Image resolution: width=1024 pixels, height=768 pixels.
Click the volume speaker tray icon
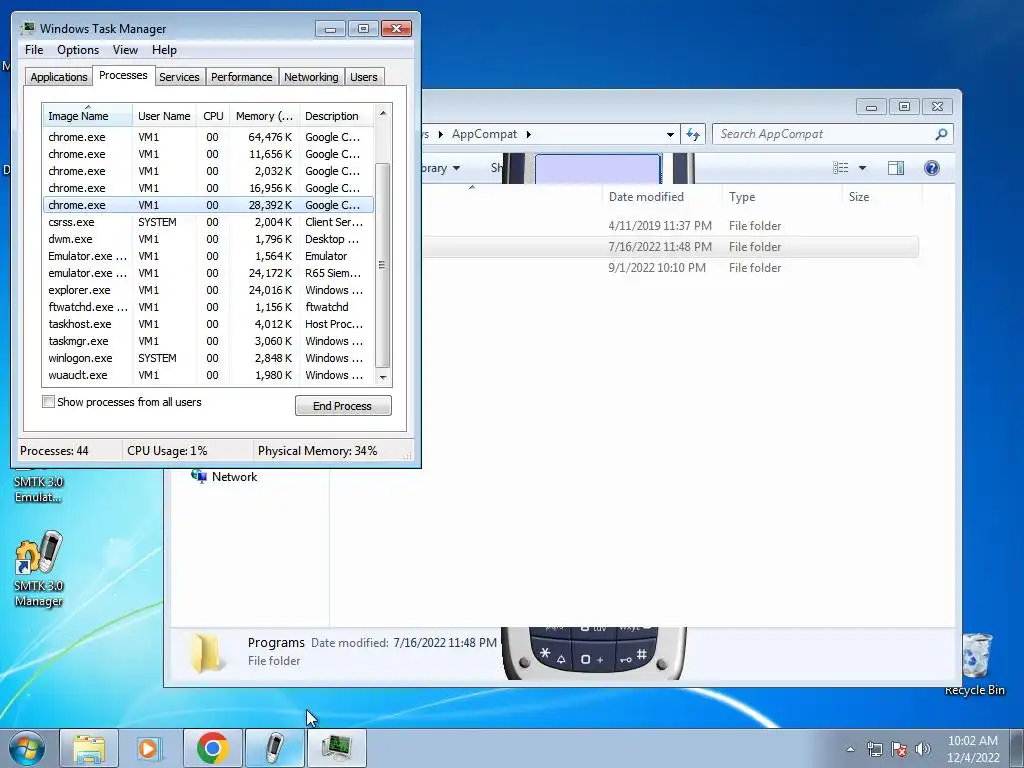click(923, 749)
